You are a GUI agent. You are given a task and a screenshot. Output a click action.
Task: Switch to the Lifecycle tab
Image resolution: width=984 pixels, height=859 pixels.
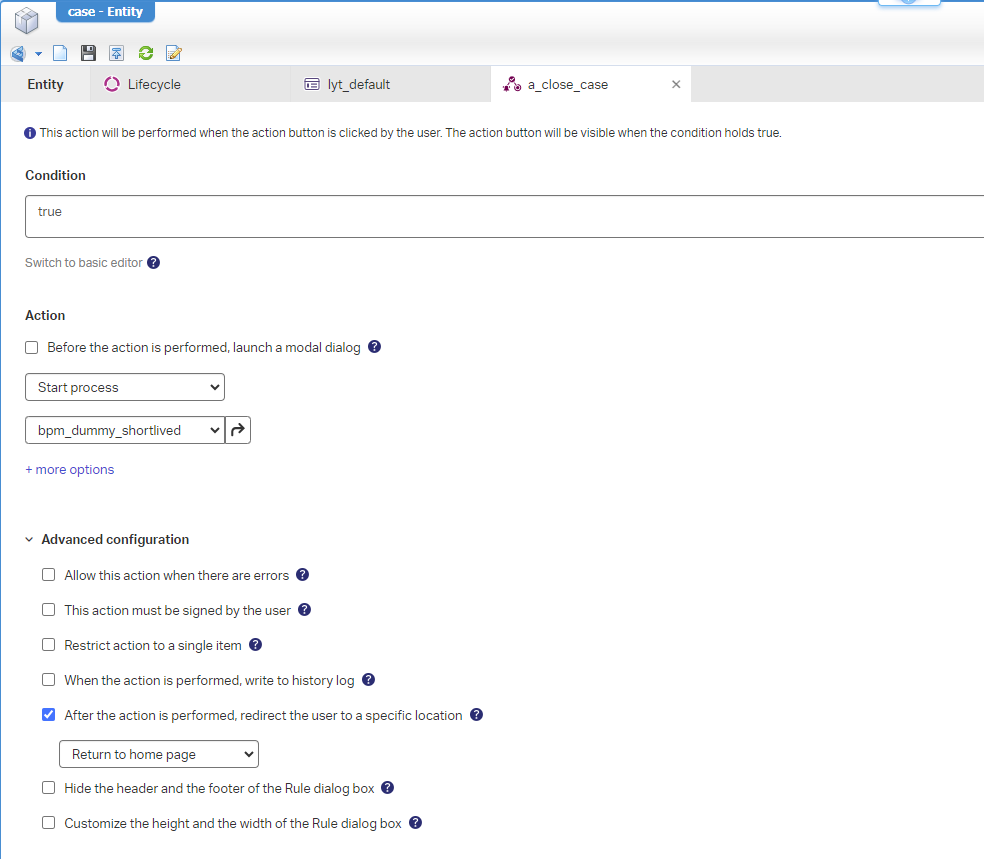[154, 85]
